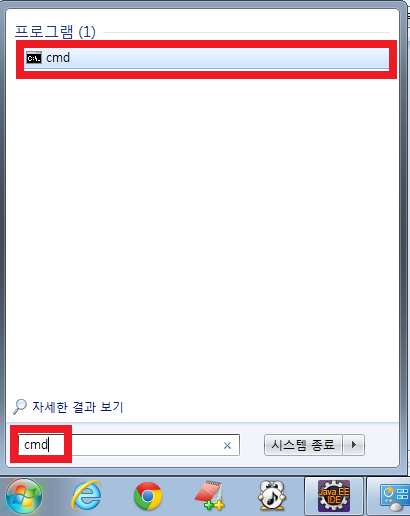Launch the music note character app icon
Image resolution: width=410 pixels, height=516 pixels.
(272, 495)
